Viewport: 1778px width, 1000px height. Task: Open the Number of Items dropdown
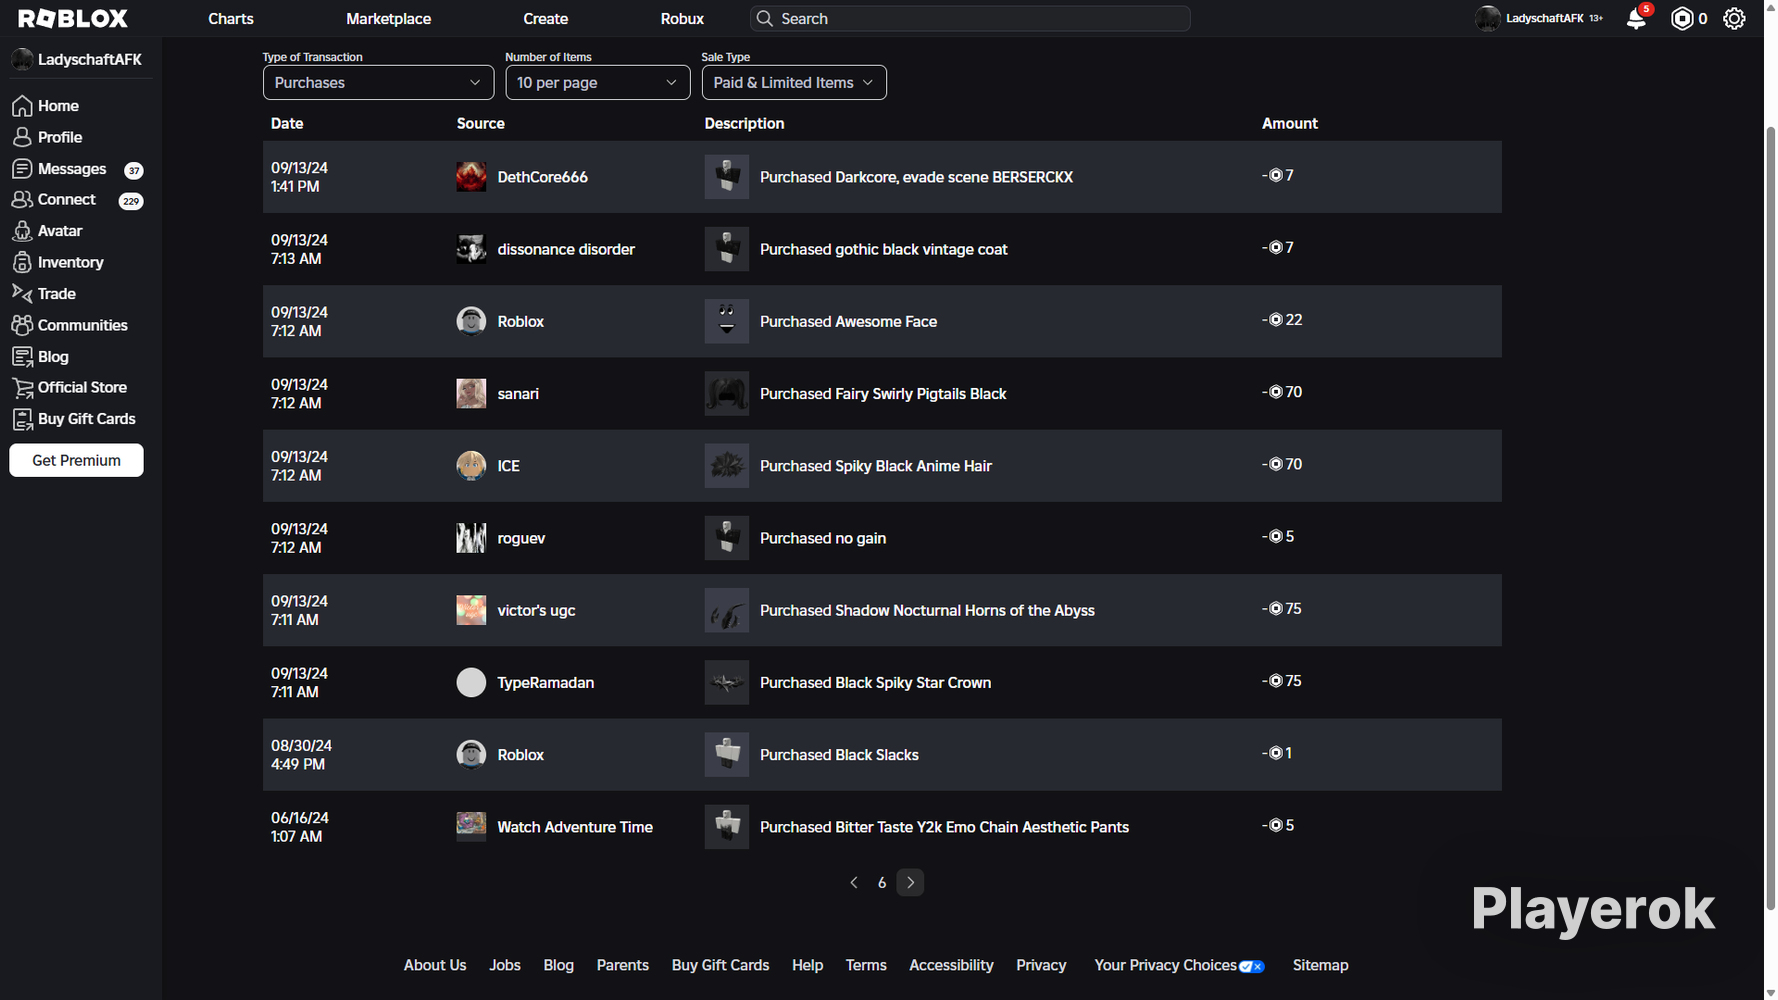click(597, 82)
